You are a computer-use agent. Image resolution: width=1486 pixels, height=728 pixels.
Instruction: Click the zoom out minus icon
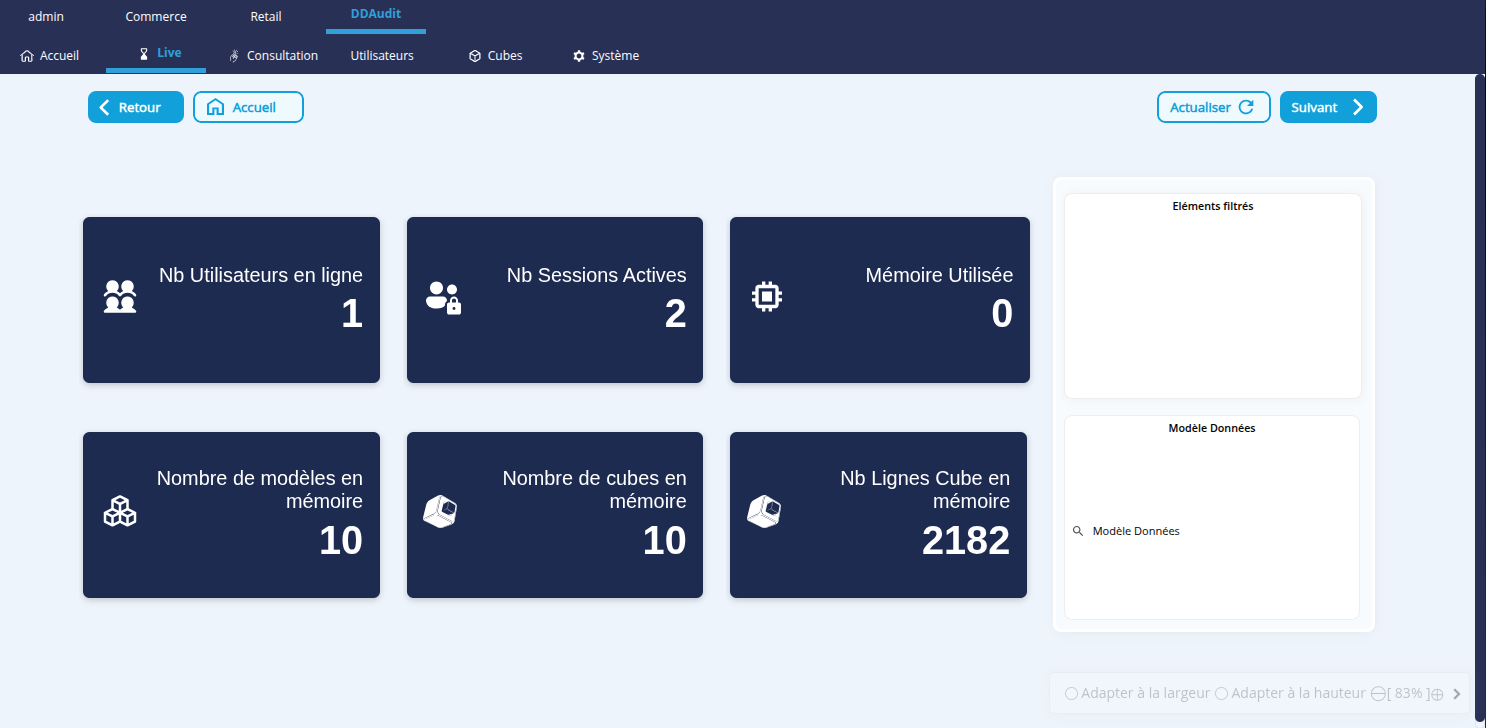[1377, 694]
